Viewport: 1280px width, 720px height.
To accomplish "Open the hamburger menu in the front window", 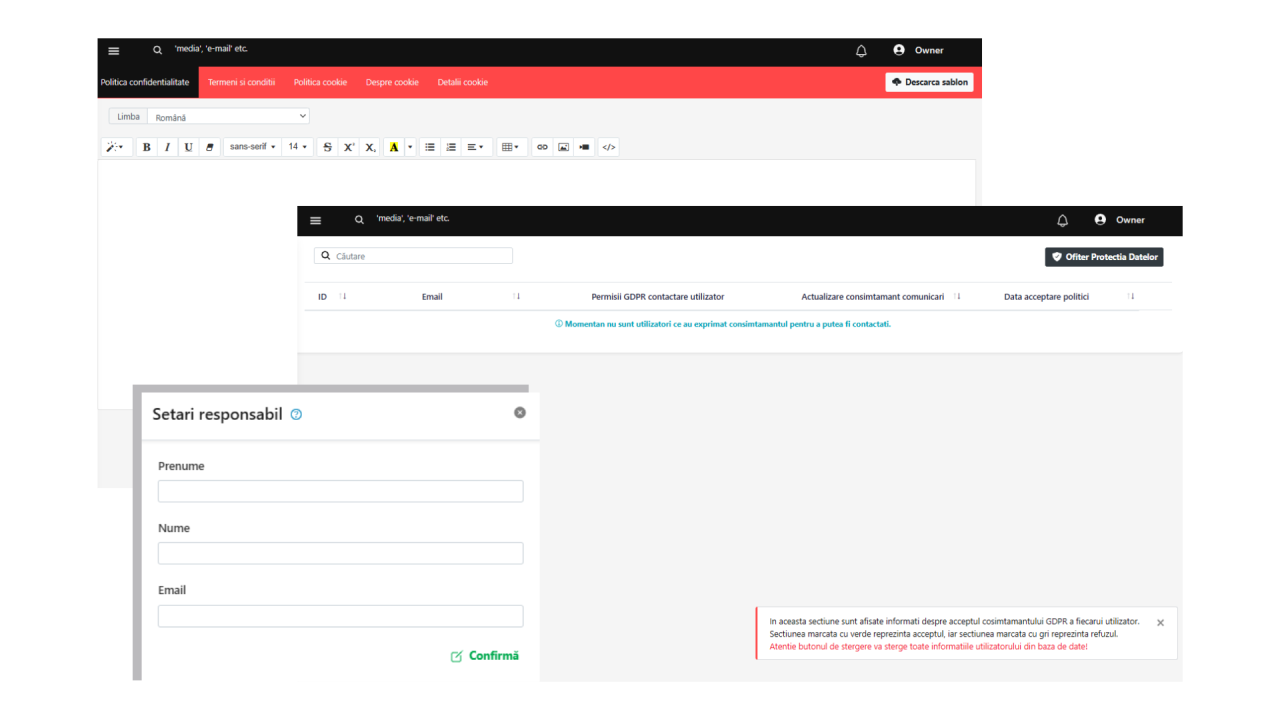I will tap(316, 220).
